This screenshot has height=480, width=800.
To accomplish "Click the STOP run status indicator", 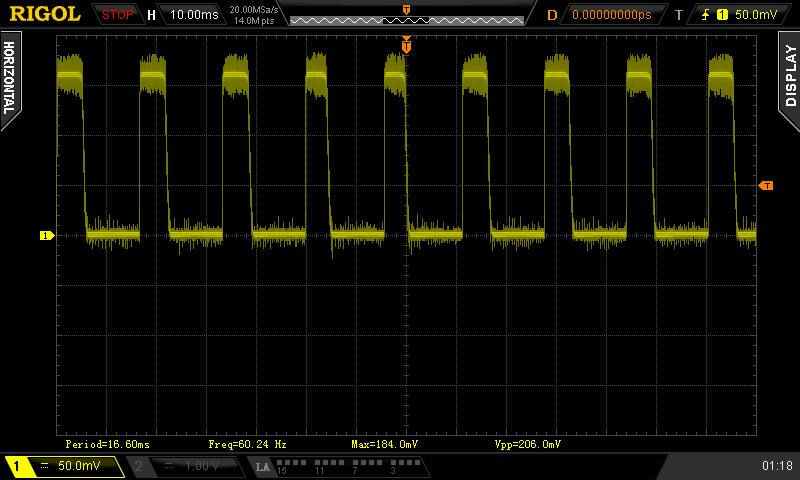I will click(117, 15).
